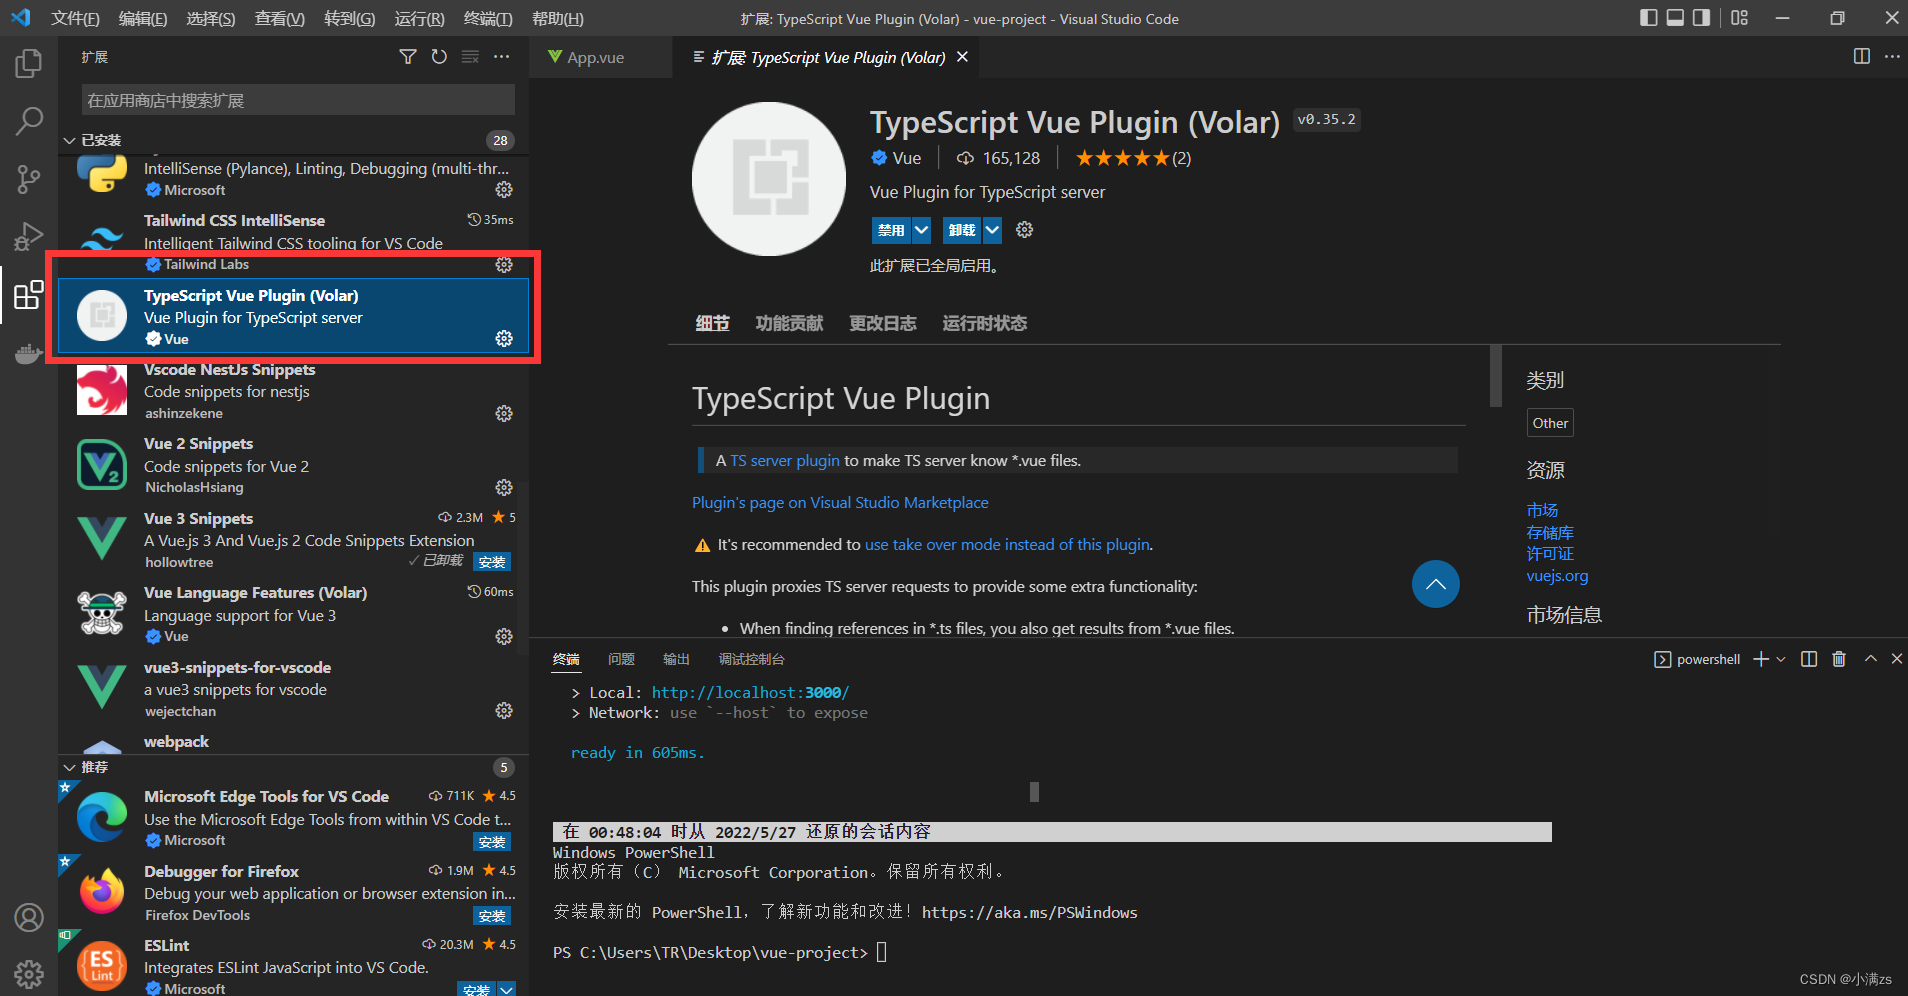Viewport: 1908px width, 996px height.
Task: Install Debugger for Firefox extension
Action: pos(492,916)
